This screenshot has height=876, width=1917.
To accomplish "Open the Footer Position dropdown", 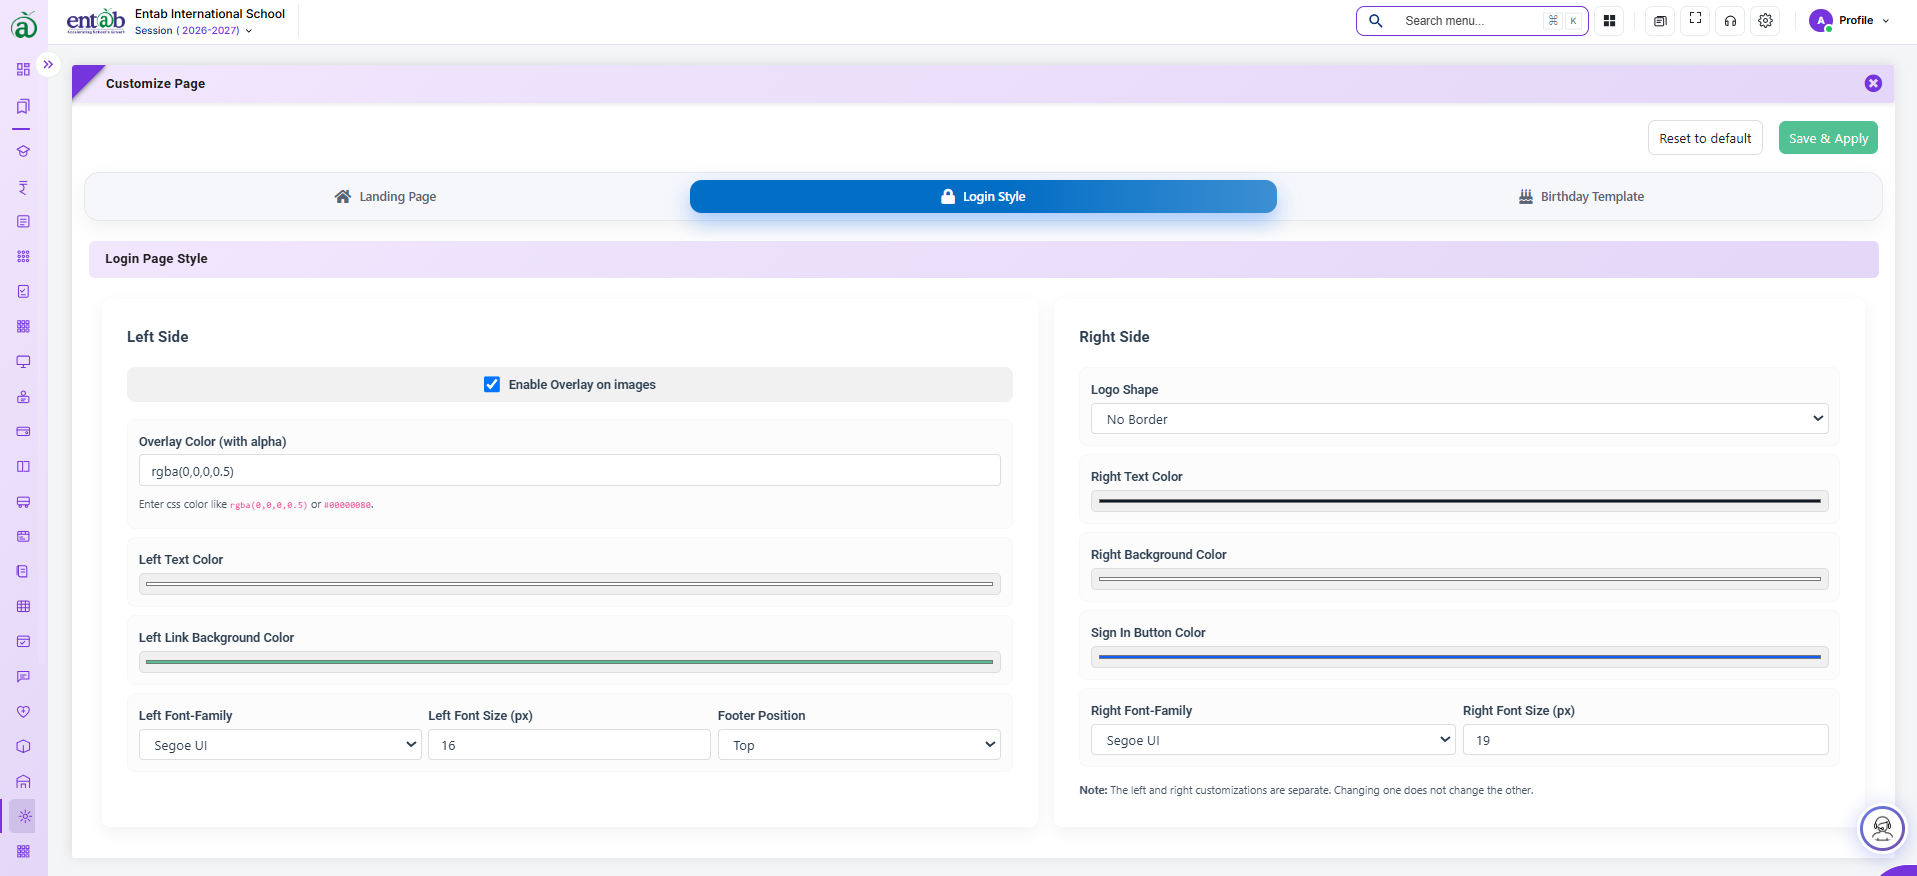I will click(859, 745).
